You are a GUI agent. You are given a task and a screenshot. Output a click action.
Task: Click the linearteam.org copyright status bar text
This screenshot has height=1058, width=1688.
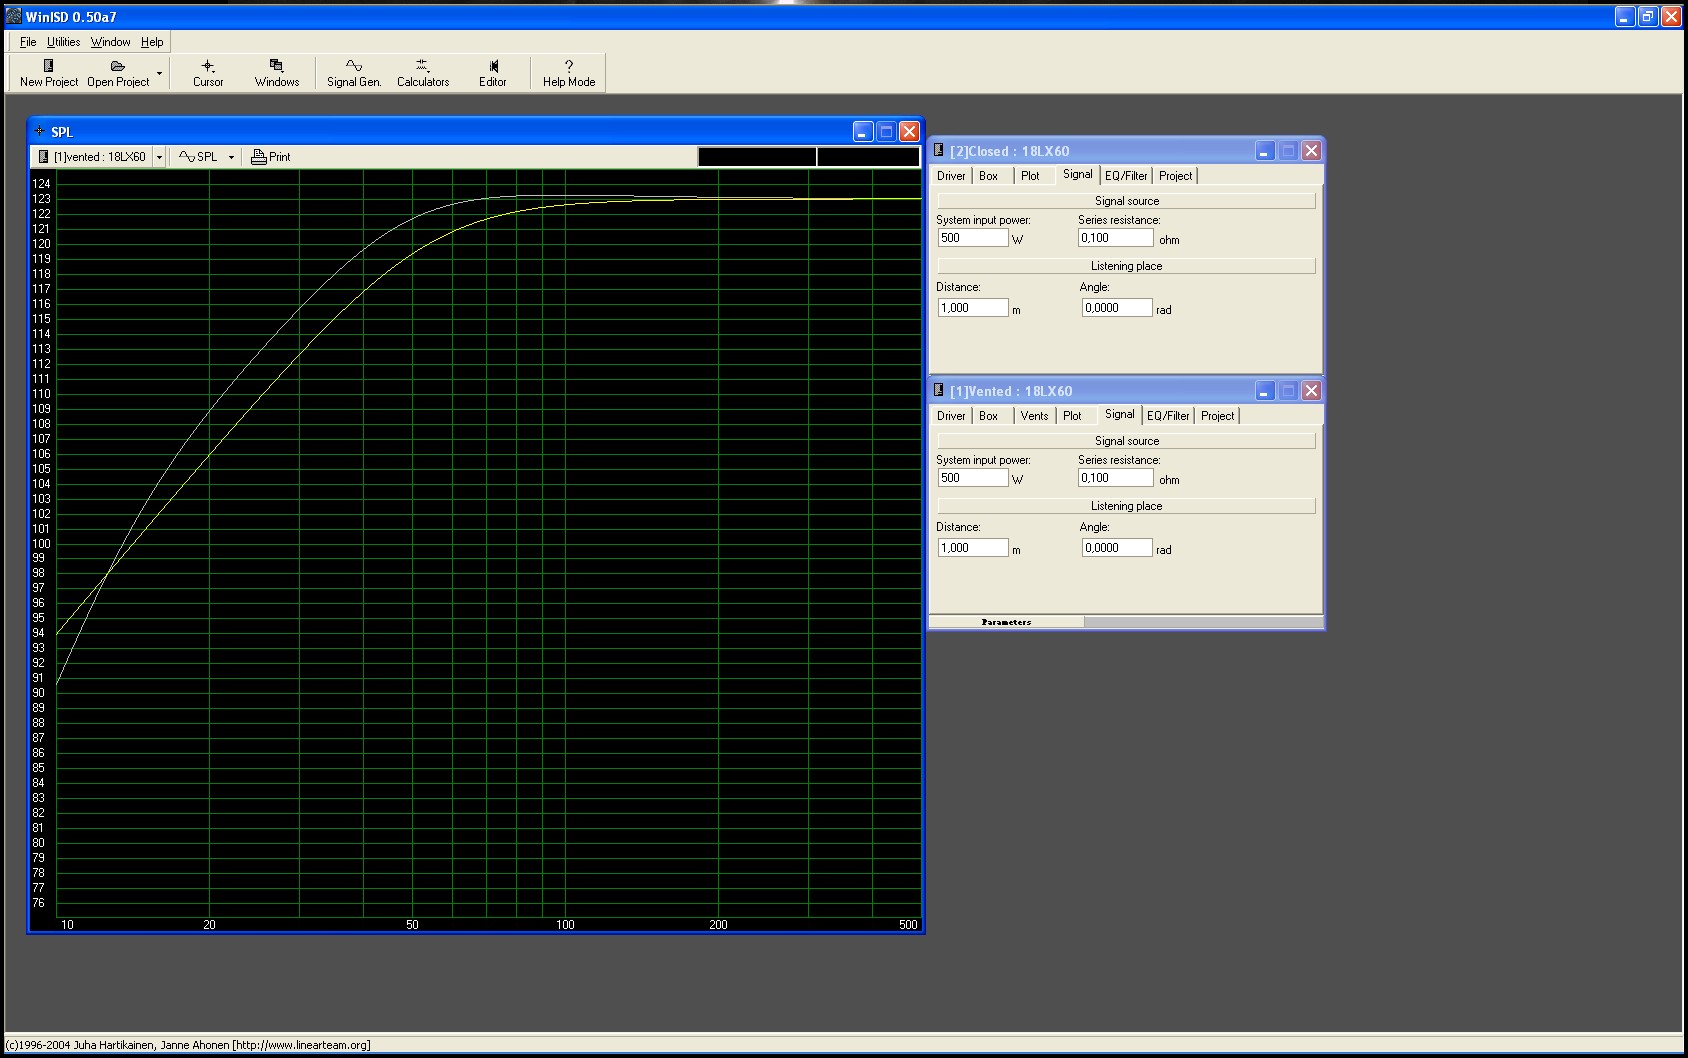point(188,1045)
